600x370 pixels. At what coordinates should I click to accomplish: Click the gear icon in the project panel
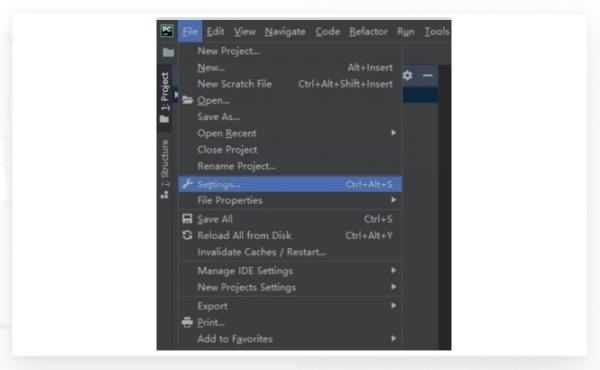point(408,75)
